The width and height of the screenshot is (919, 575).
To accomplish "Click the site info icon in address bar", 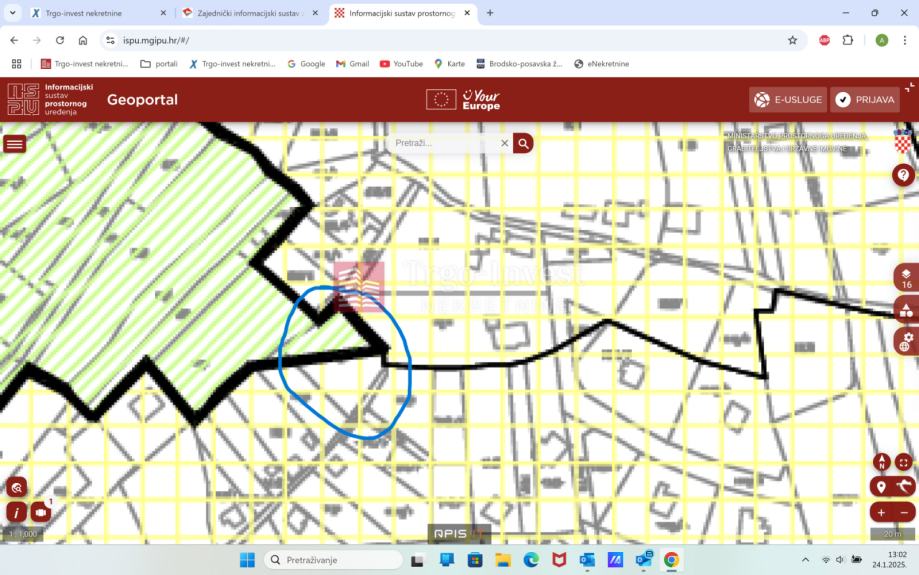I will tap(110, 40).
